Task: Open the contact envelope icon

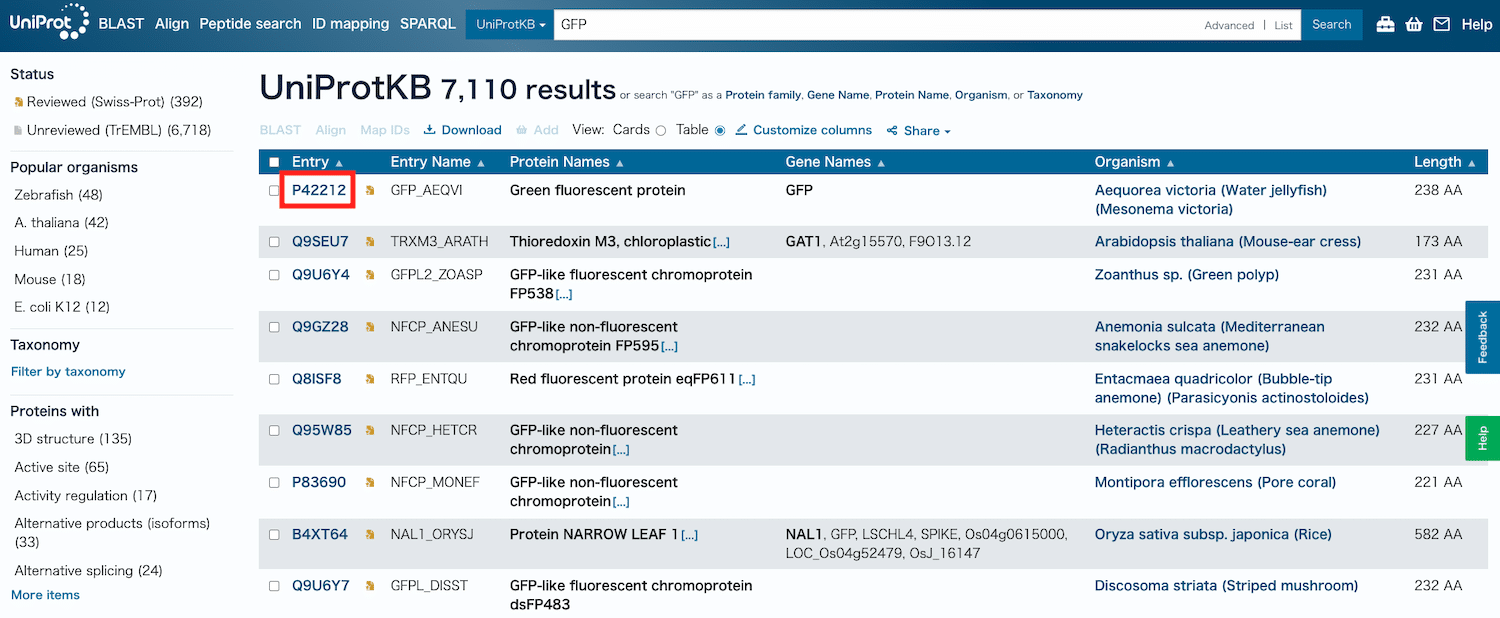Action: coord(1441,23)
